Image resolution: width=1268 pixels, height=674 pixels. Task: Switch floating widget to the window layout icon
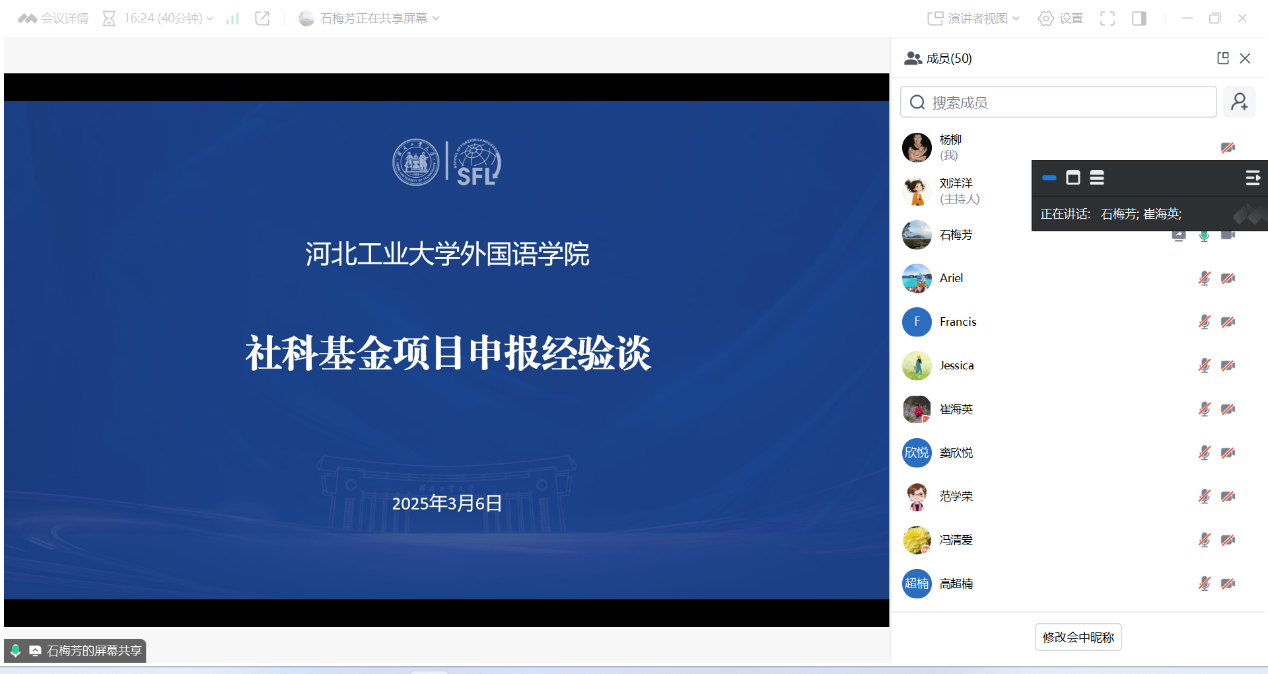[x=1073, y=178]
